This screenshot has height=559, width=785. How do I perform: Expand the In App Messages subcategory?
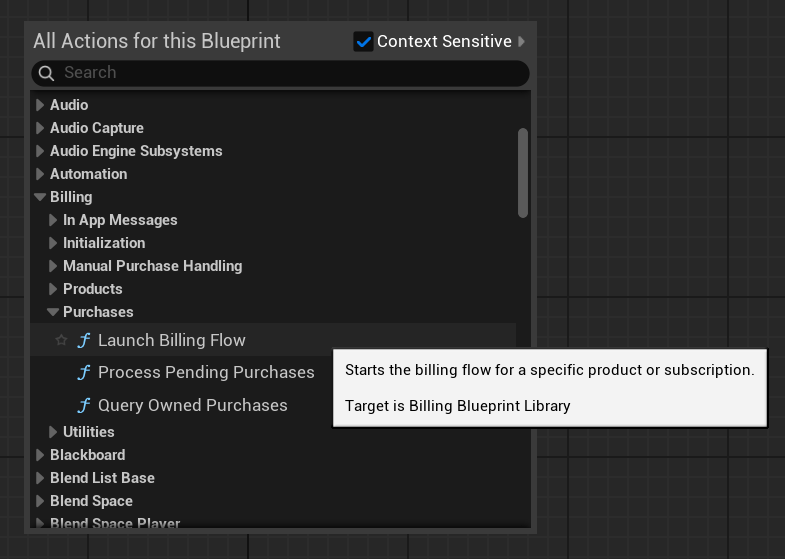(x=53, y=220)
